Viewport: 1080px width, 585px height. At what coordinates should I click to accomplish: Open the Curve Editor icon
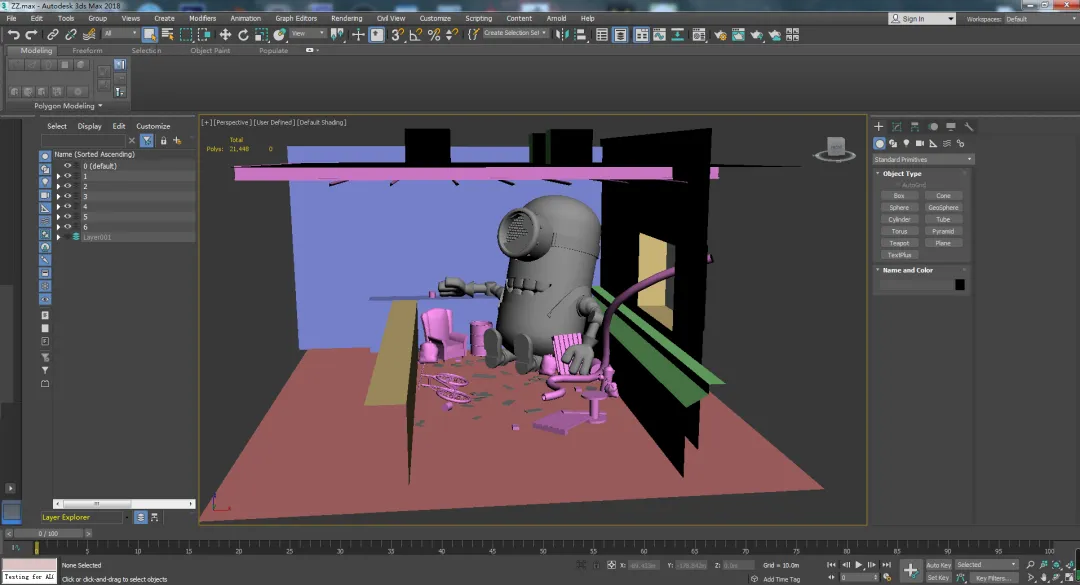coord(659,35)
